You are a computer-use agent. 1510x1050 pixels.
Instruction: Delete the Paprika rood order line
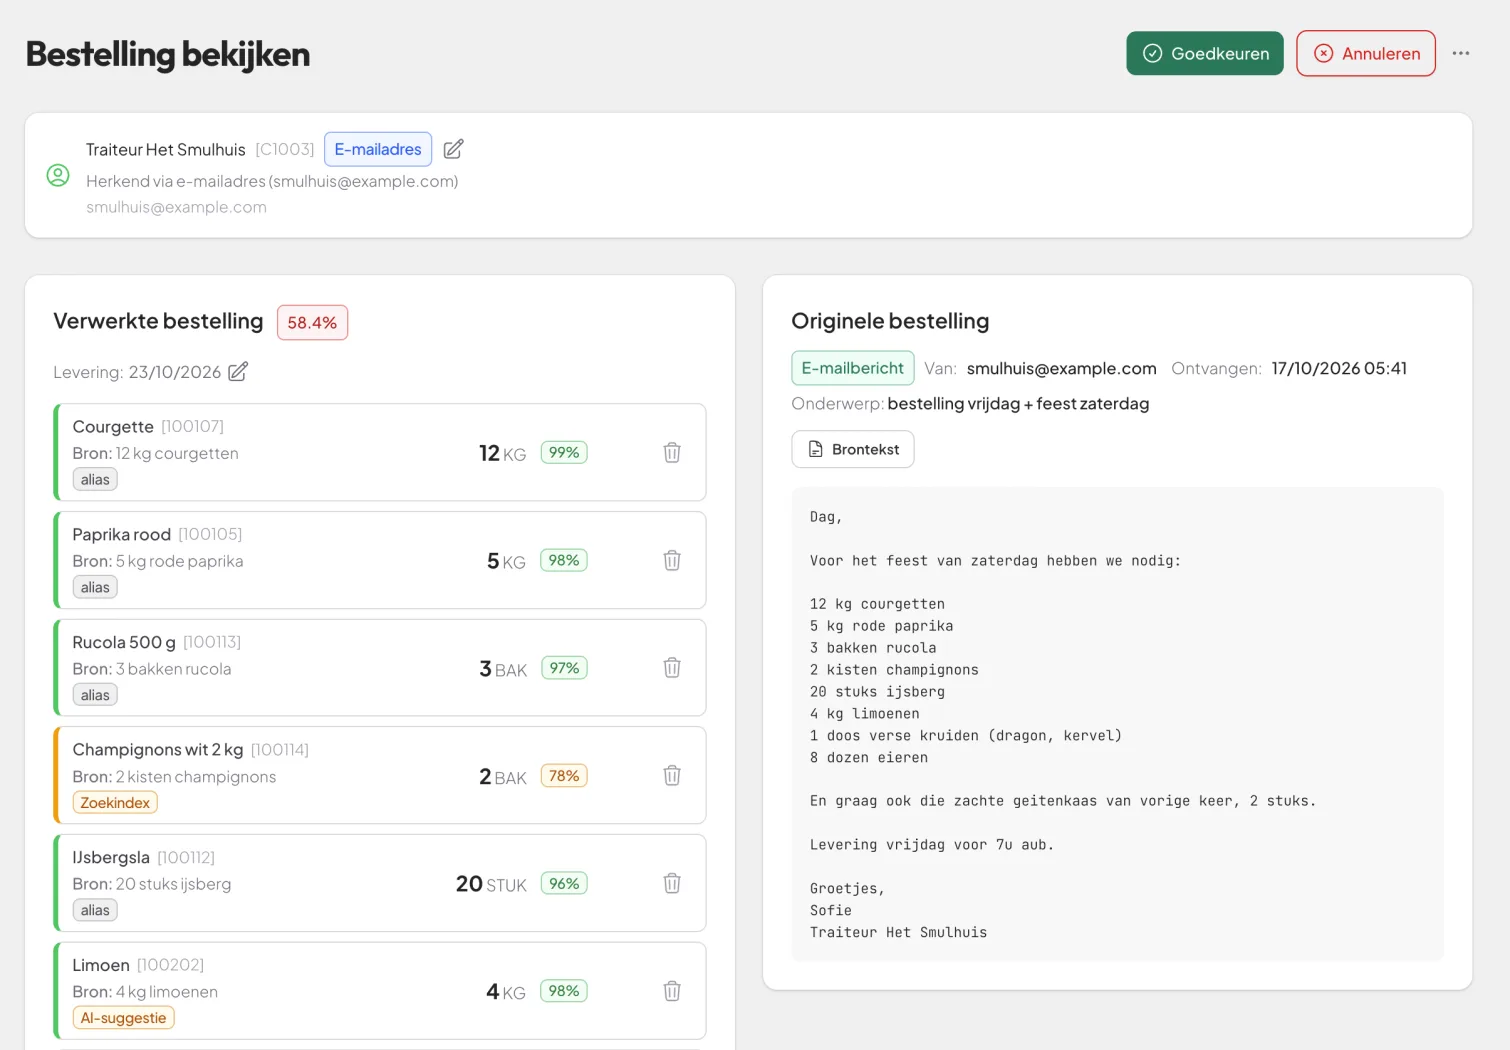(x=672, y=561)
